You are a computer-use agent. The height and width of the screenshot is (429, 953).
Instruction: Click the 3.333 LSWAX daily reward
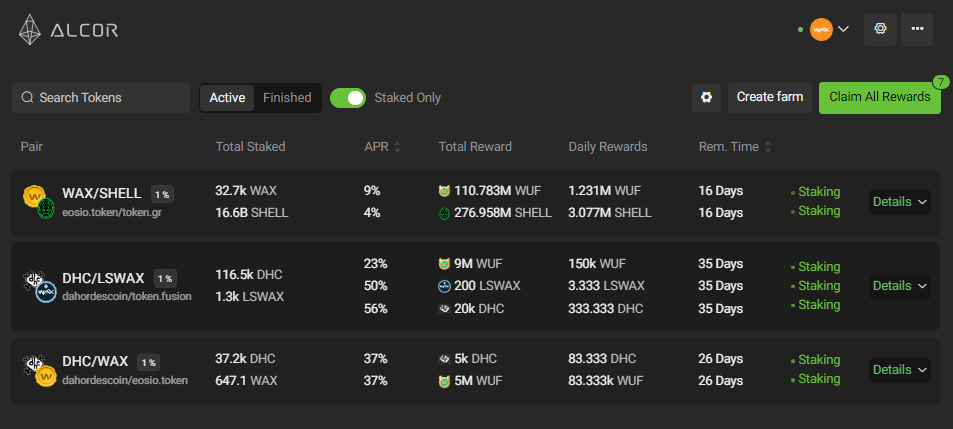point(607,286)
